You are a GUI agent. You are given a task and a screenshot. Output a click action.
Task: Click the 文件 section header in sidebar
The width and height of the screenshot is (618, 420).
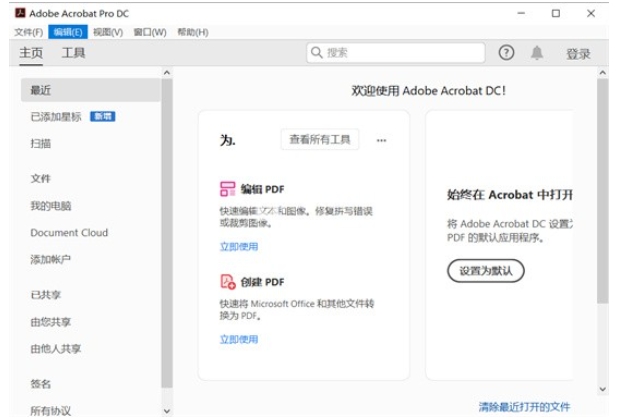(41, 178)
